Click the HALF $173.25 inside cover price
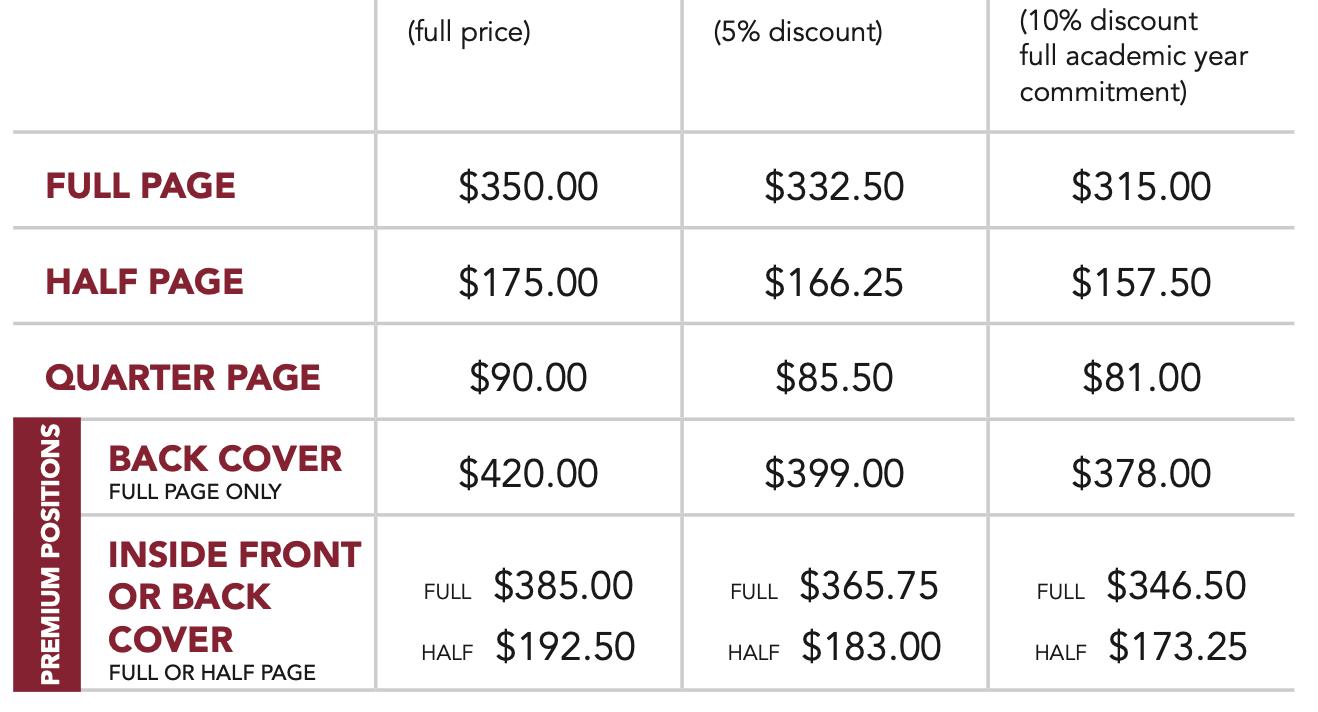The image size is (1318, 712). [1141, 647]
